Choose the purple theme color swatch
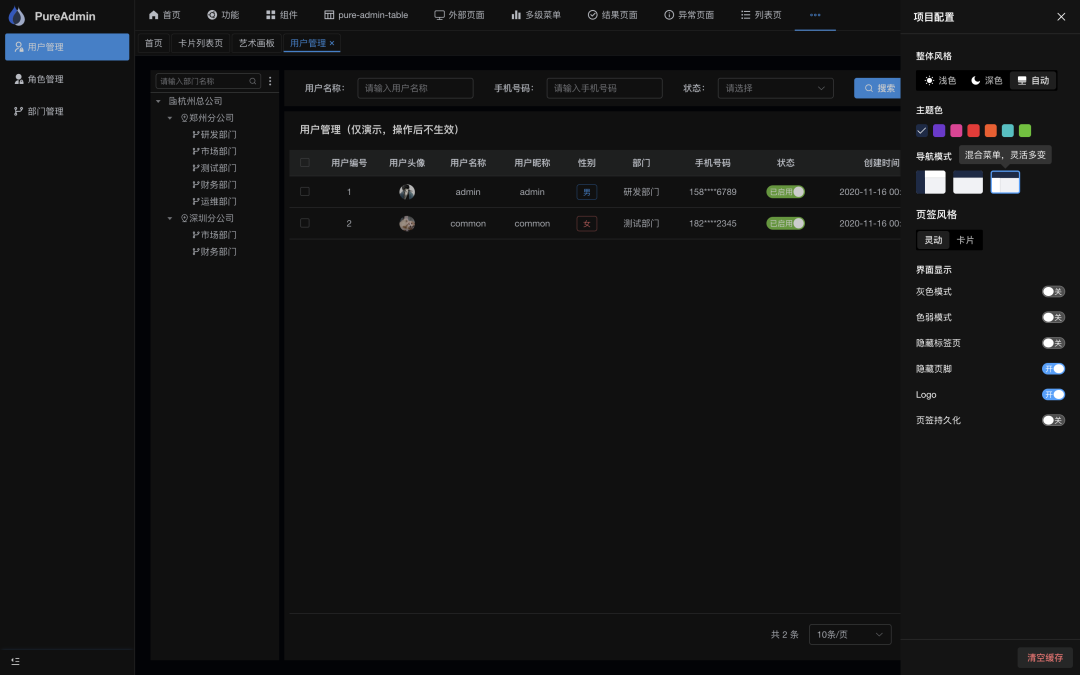This screenshot has width=1080, height=675. (939, 130)
